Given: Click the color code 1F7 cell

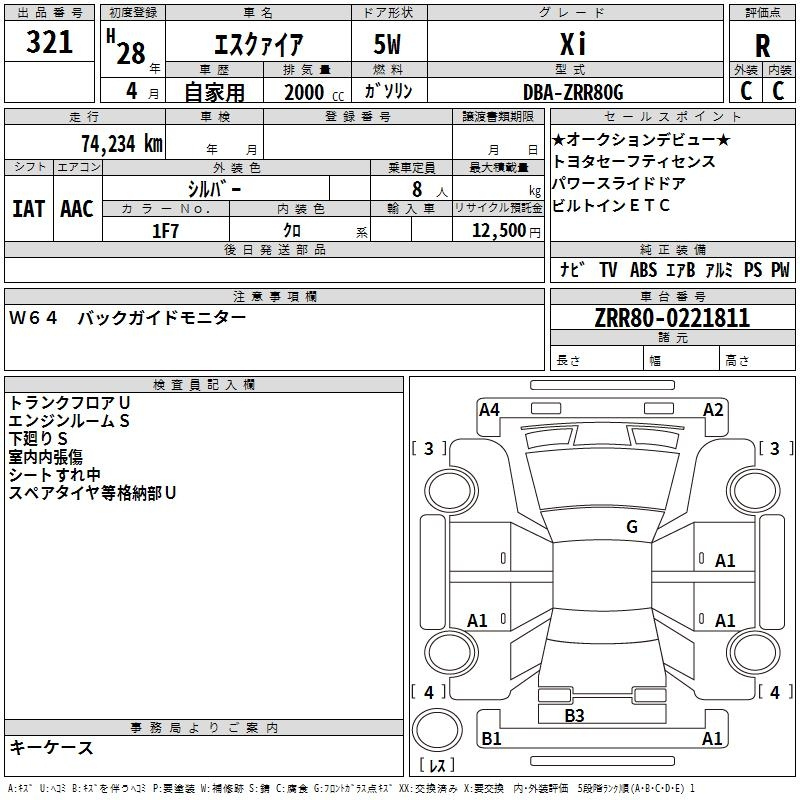Looking at the screenshot, I should pyautogui.click(x=165, y=230).
